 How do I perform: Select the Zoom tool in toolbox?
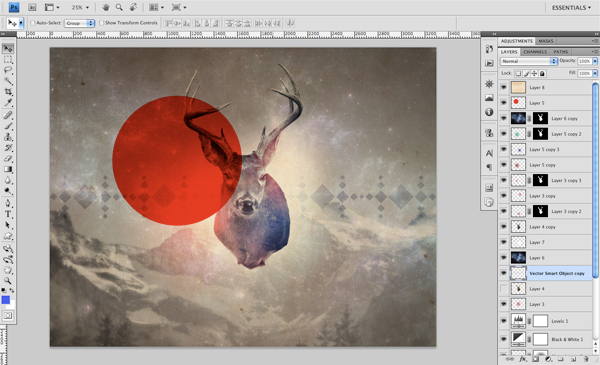coord(8,281)
